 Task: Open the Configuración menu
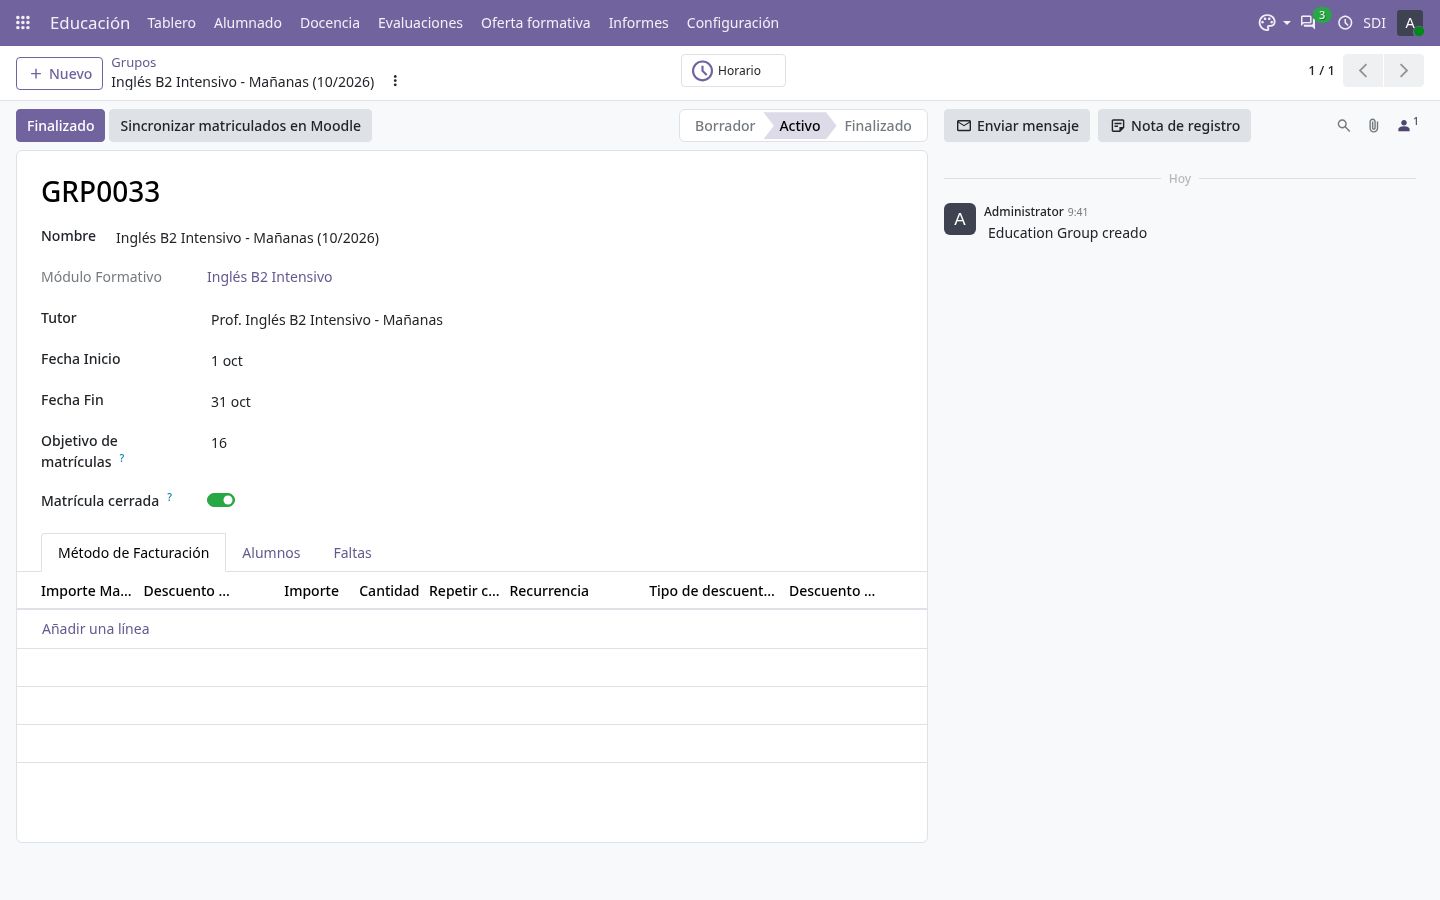tap(733, 22)
